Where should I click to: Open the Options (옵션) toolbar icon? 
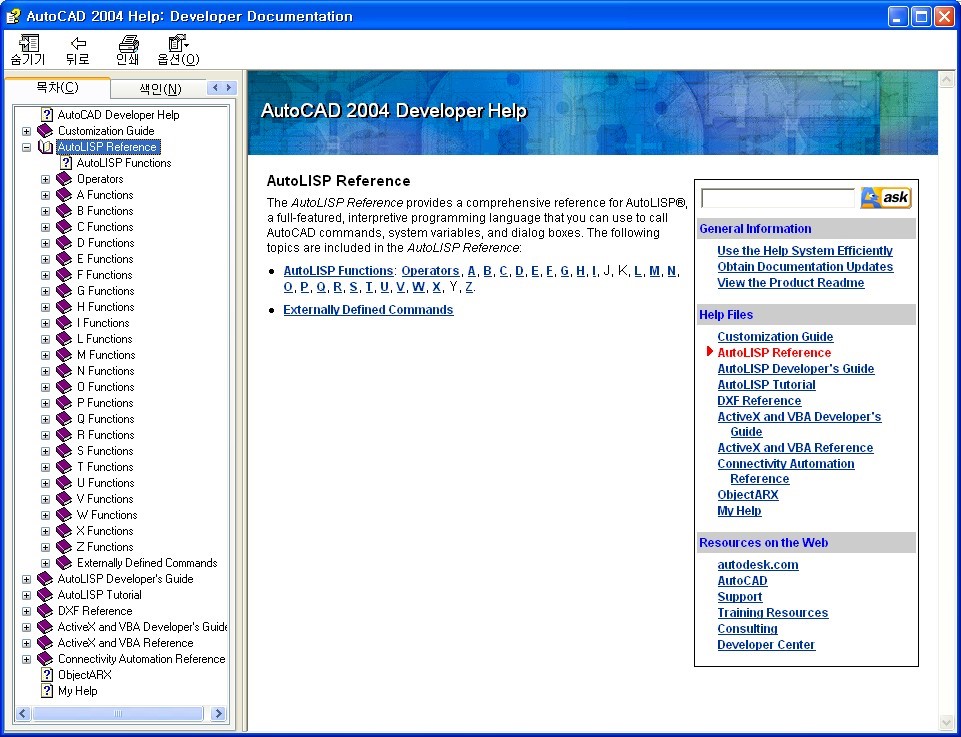point(178,43)
